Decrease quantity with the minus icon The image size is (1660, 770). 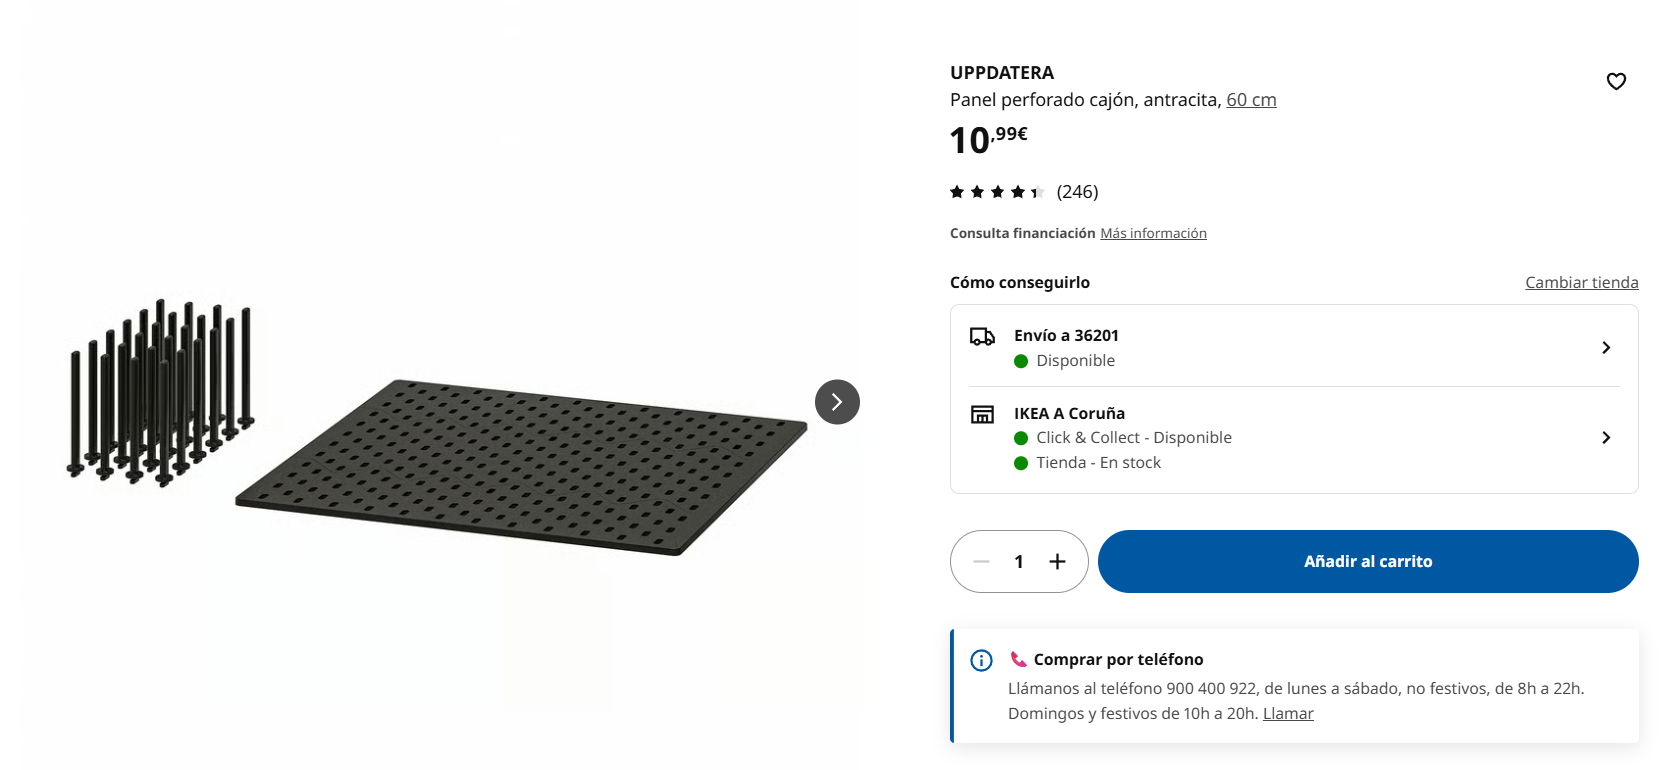[x=981, y=562]
